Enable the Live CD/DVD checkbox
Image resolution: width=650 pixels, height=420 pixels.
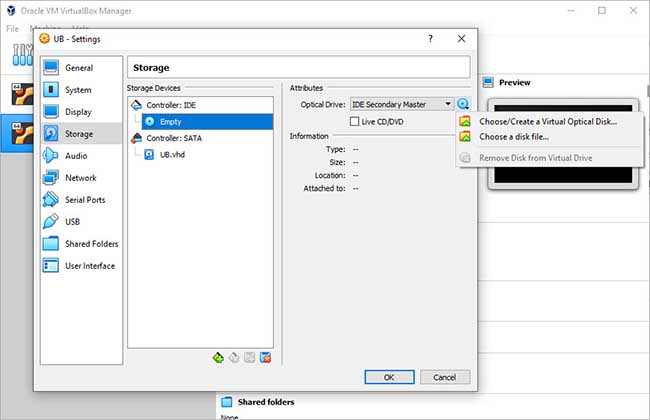354,121
